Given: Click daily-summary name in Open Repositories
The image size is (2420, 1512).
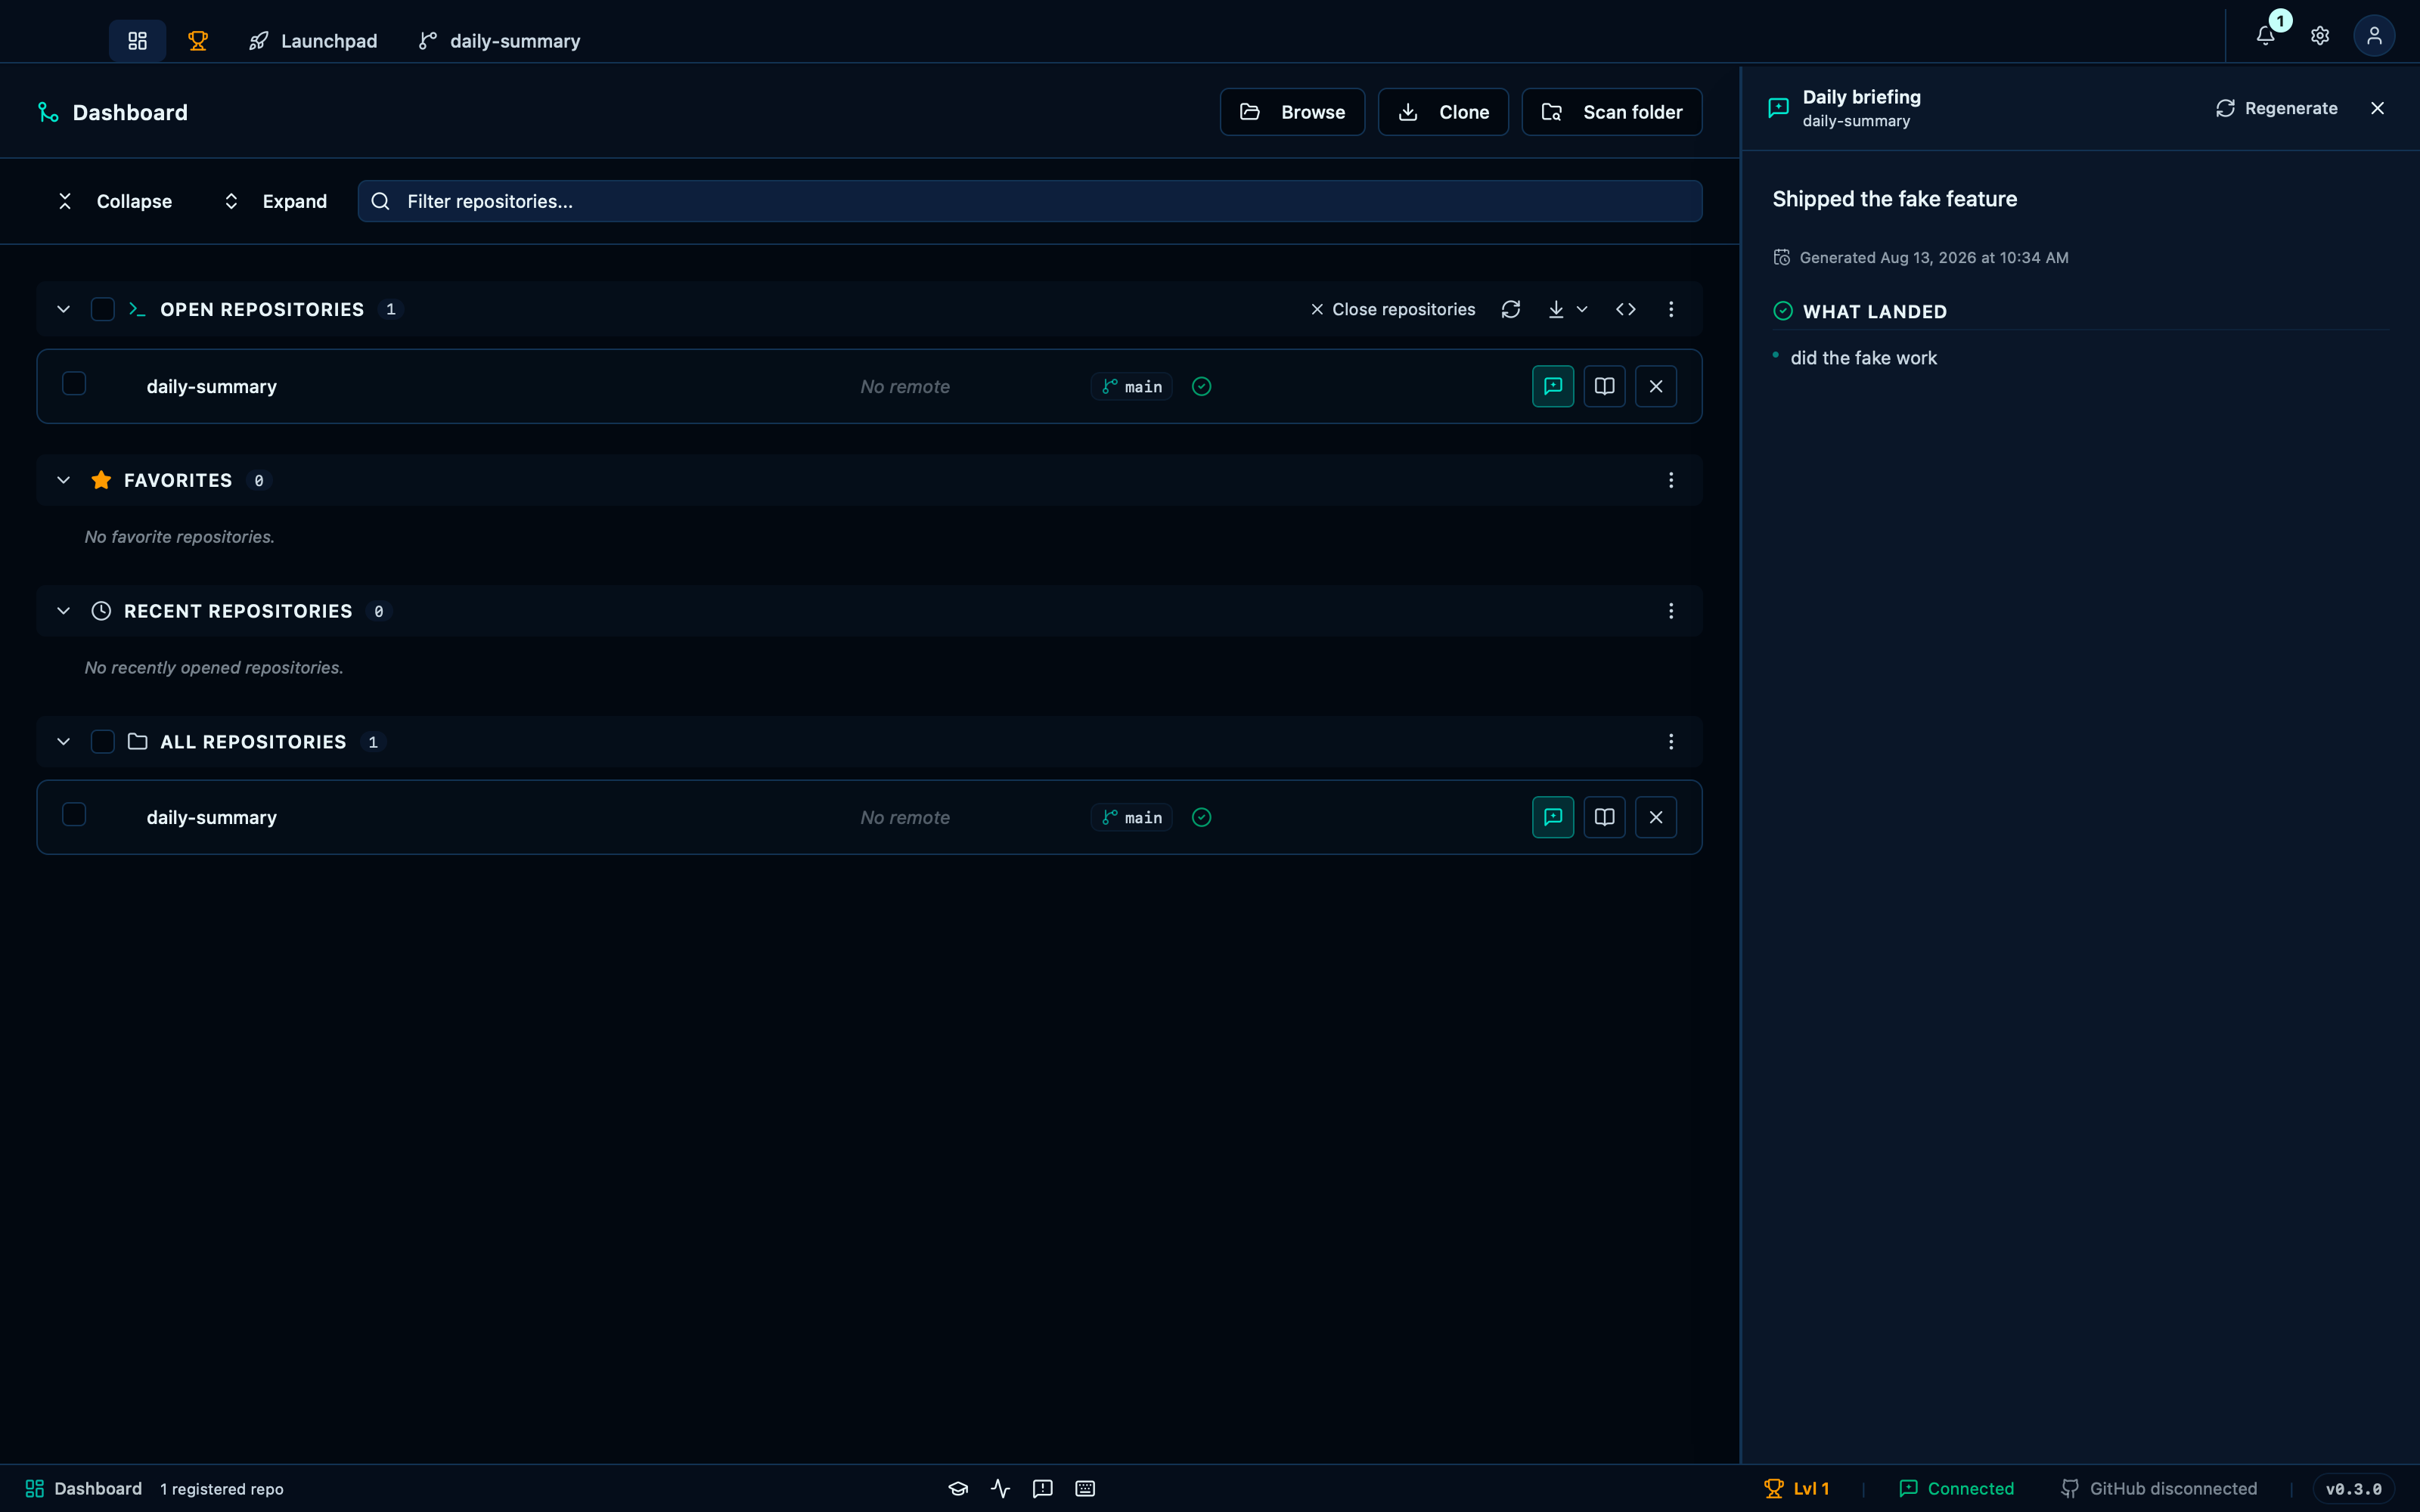Looking at the screenshot, I should [211, 386].
